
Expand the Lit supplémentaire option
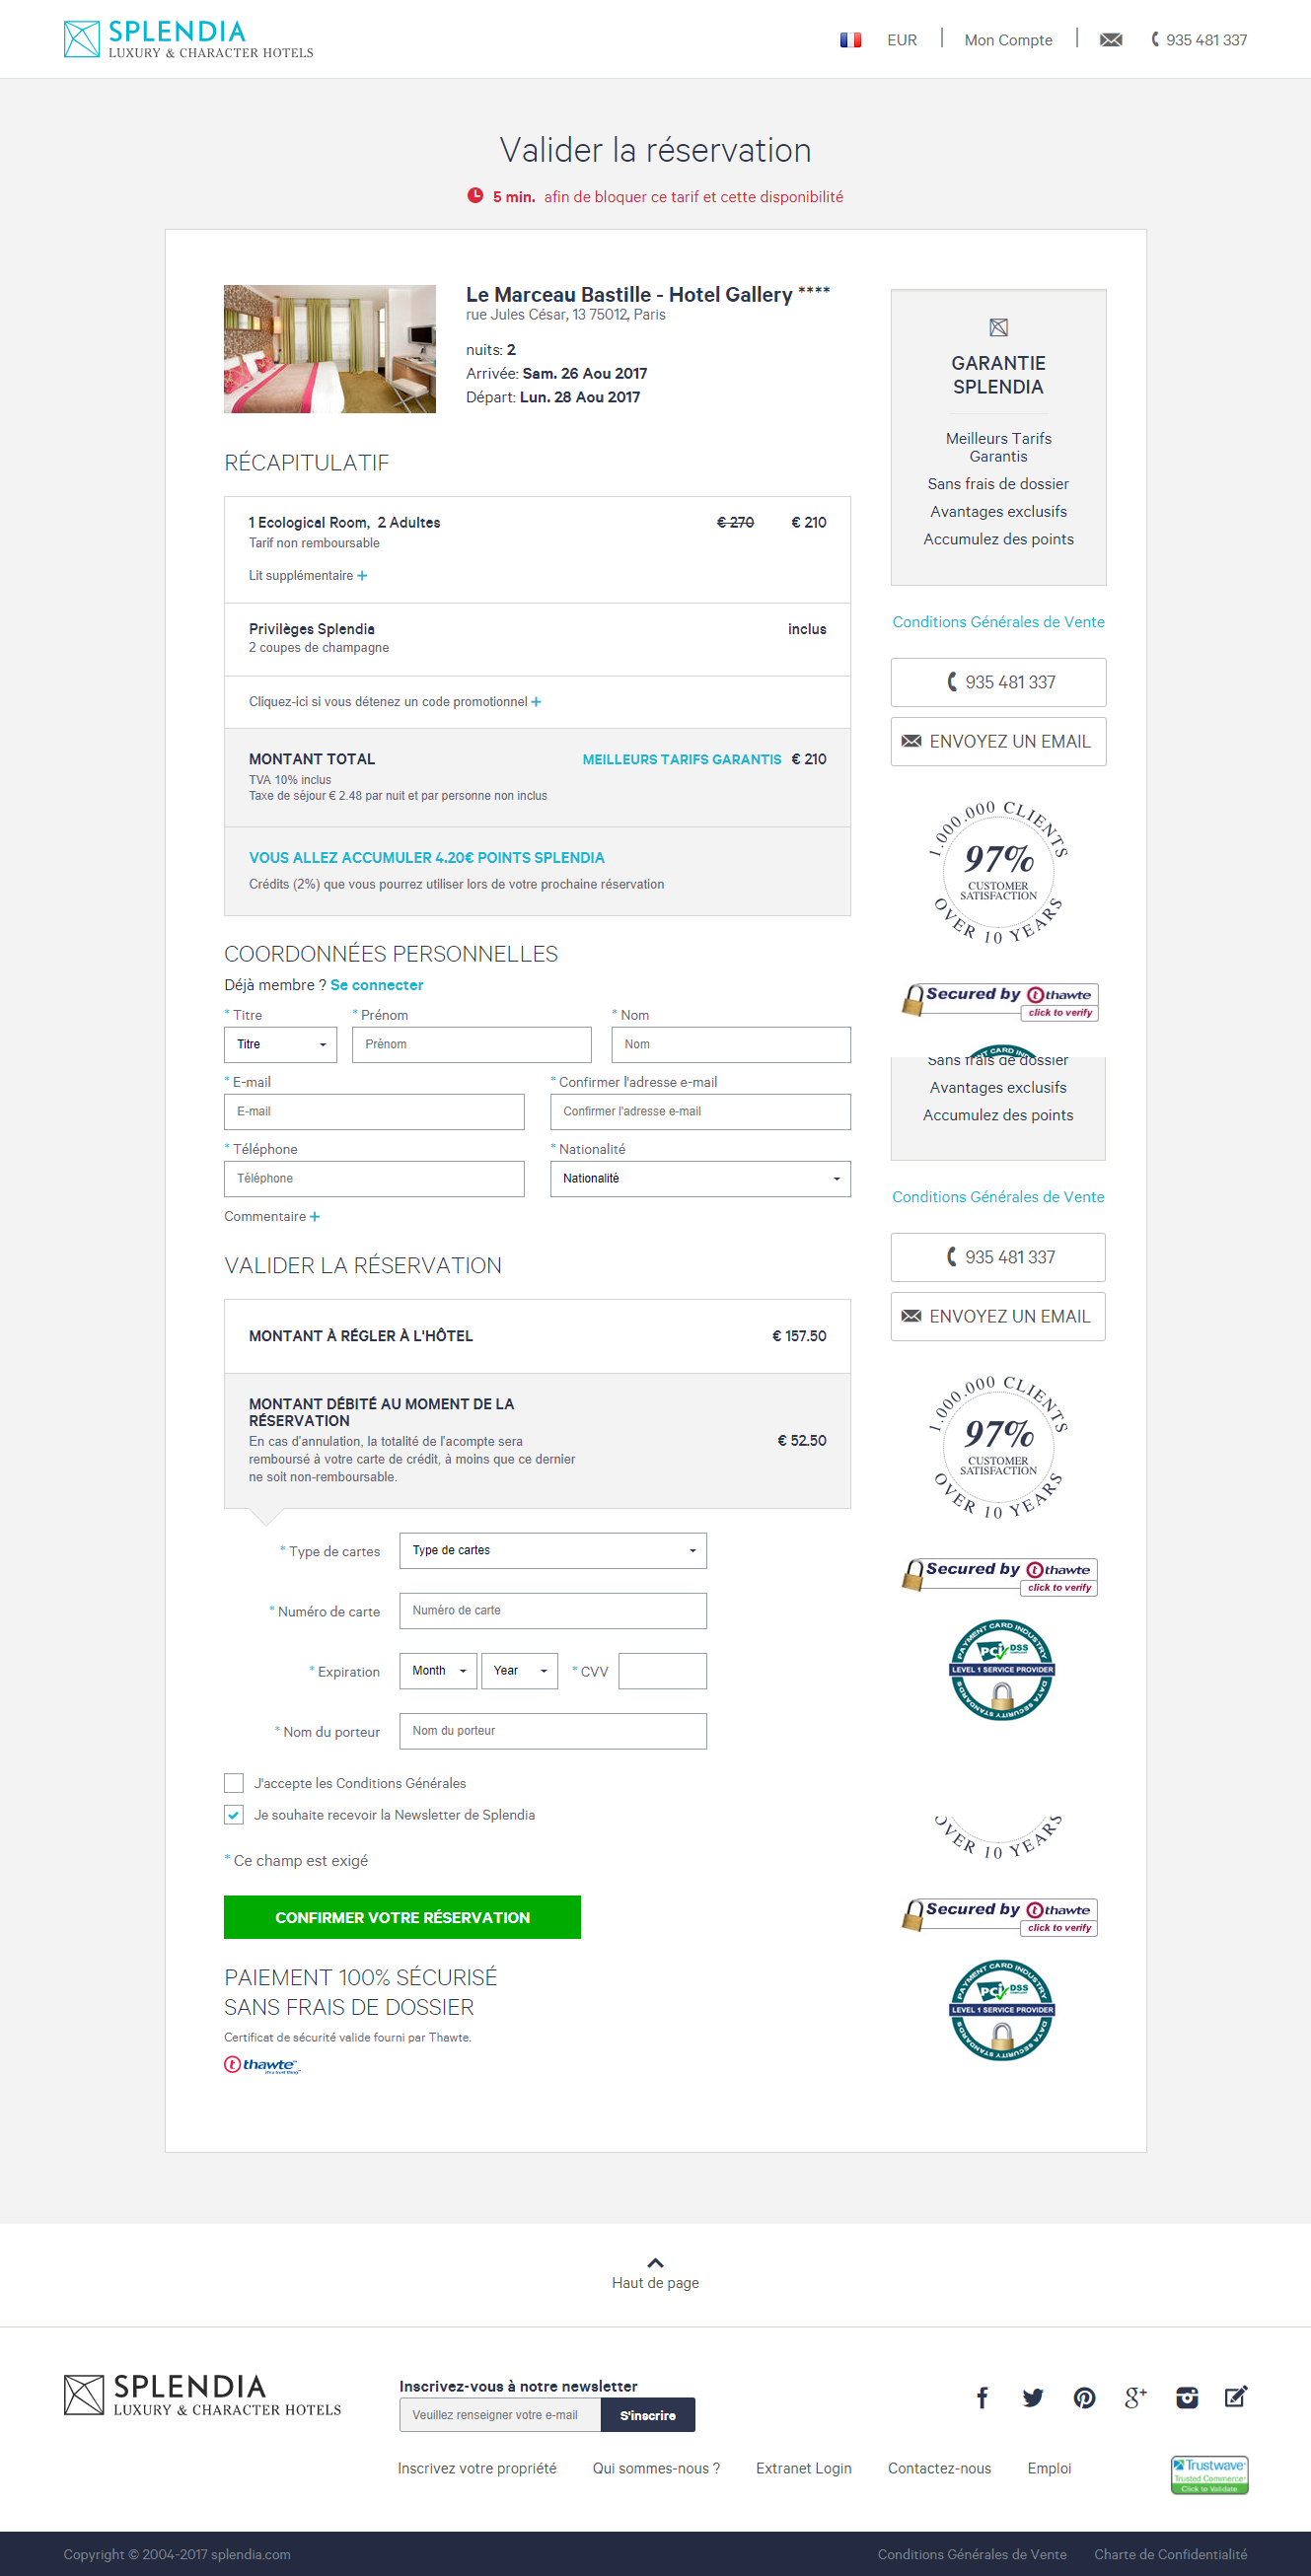point(308,576)
